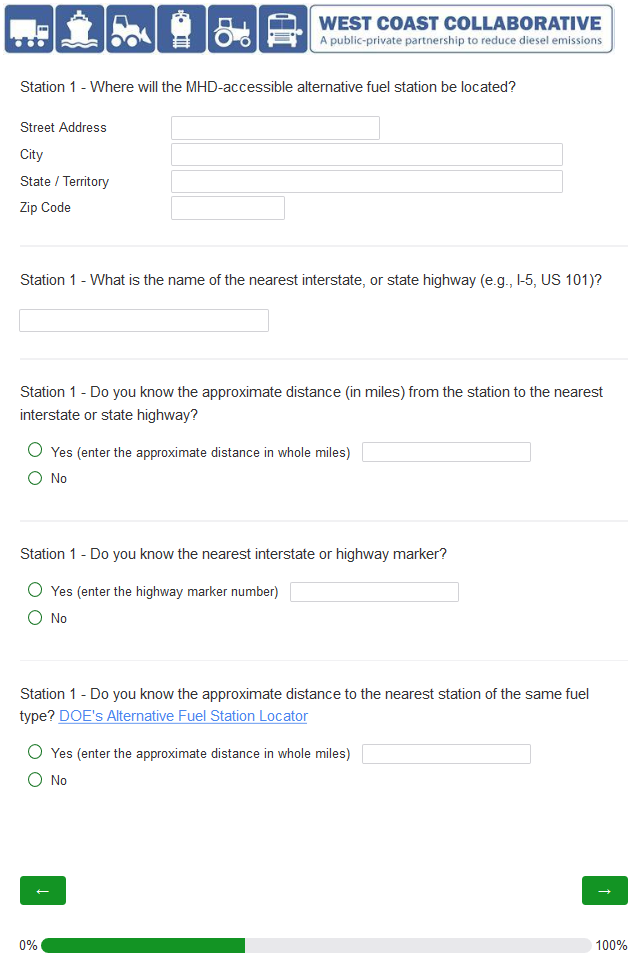Screen dimensions: 640x965
Task: Click into the Zip Code field
Action: pyautogui.click(x=228, y=208)
